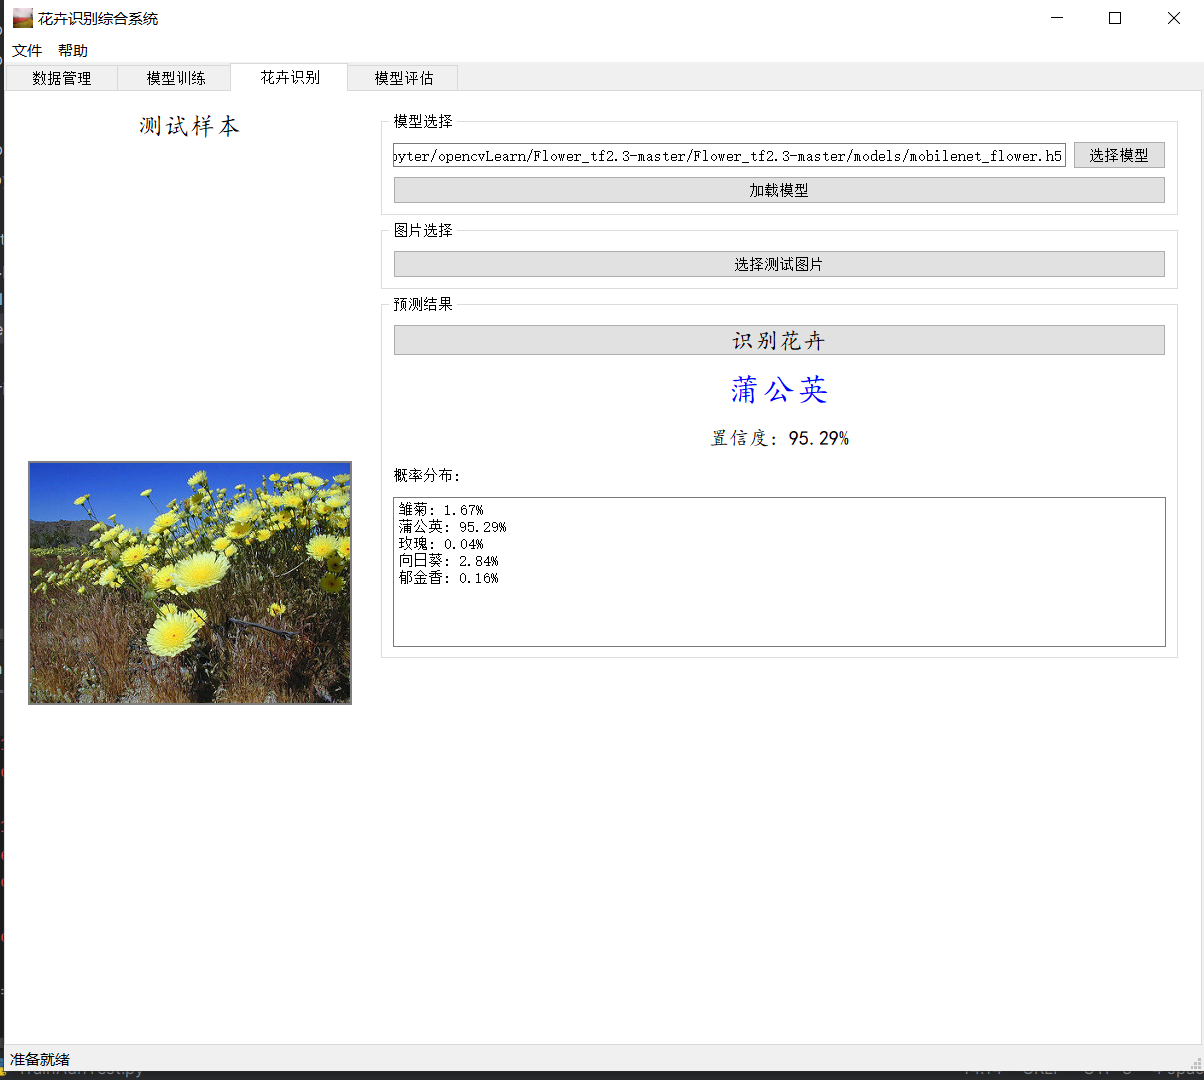Click the 预测结果 group title

pos(423,304)
